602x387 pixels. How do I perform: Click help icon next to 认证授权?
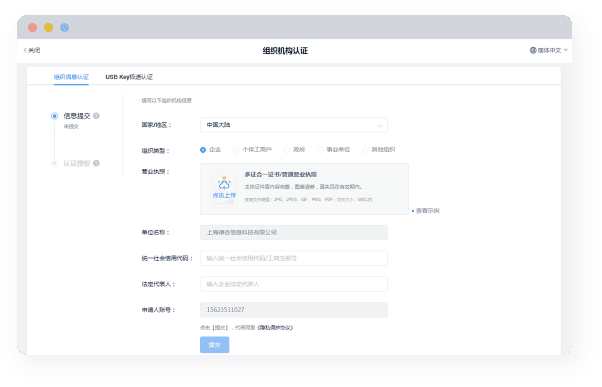96,163
